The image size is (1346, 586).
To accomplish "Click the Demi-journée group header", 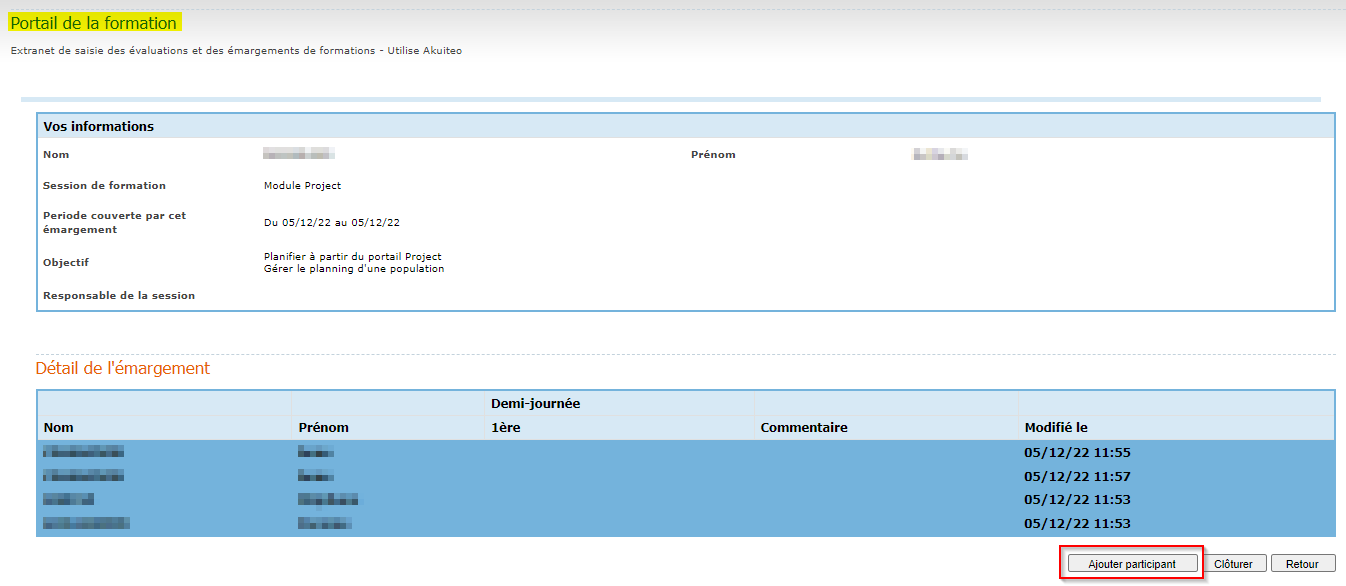I will 535,404.
